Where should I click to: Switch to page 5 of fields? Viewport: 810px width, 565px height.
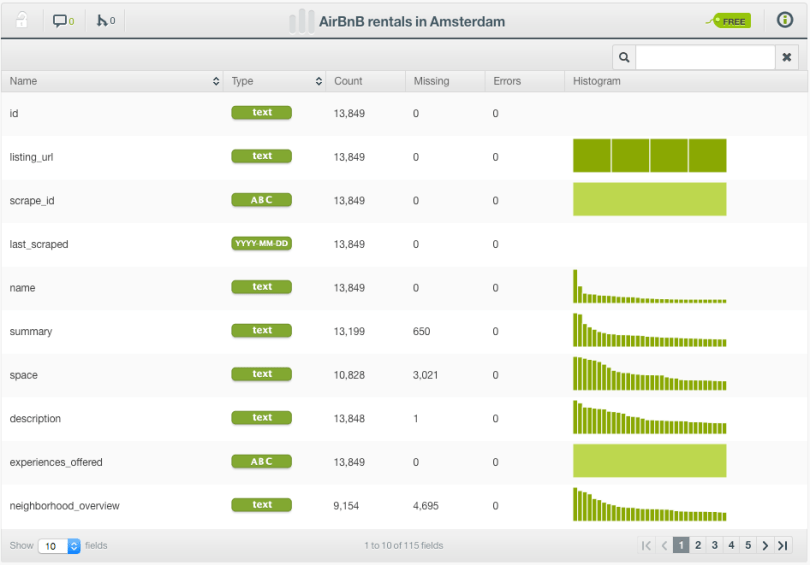[x=748, y=545]
